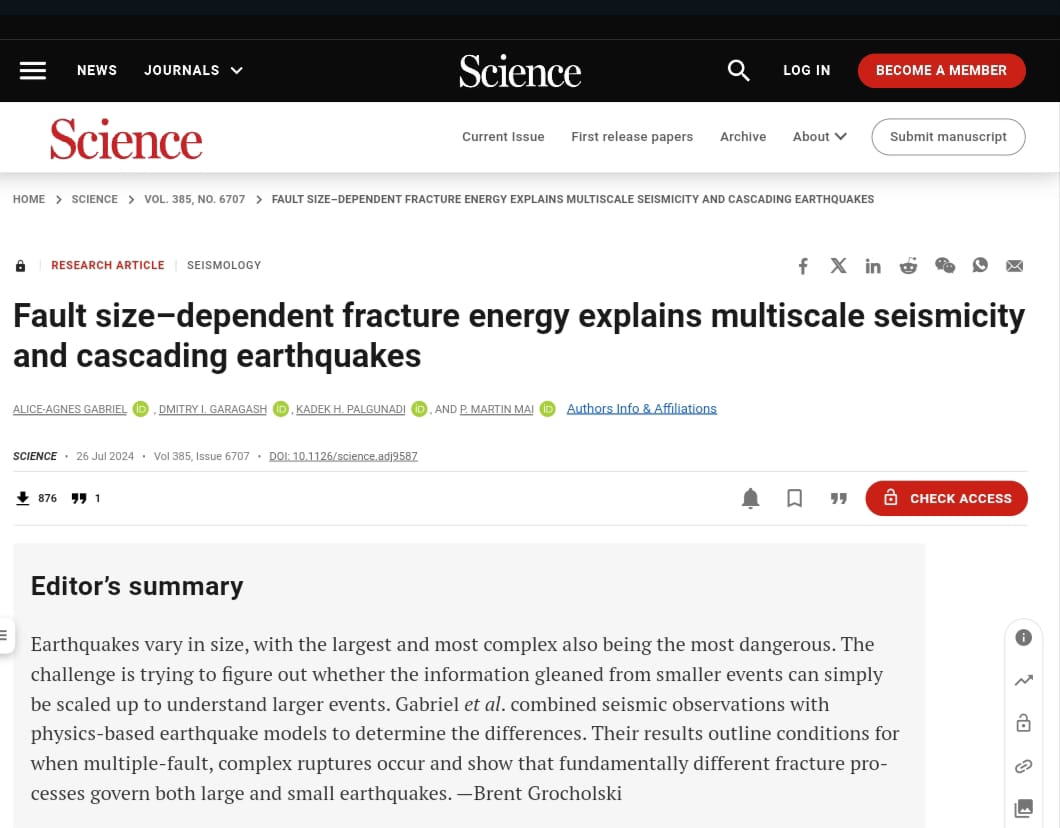This screenshot has height=828, width=1060.
Task: Toggle bookmark for this article
Action: click(794, 498)
